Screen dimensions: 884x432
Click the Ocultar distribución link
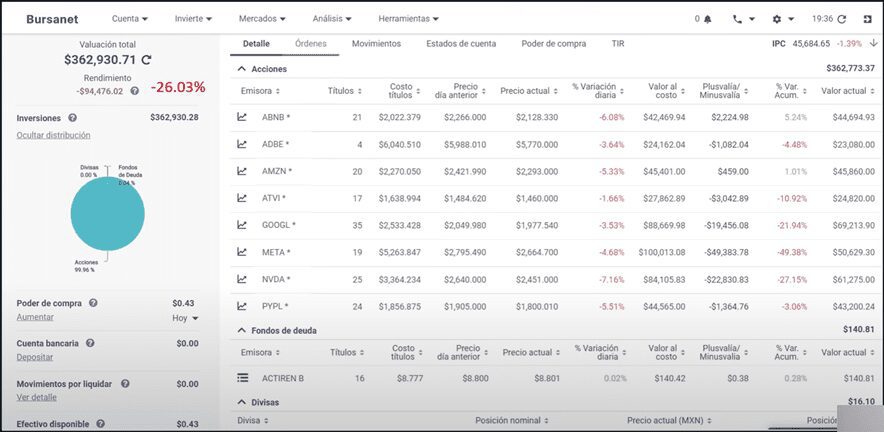point(53,134)
